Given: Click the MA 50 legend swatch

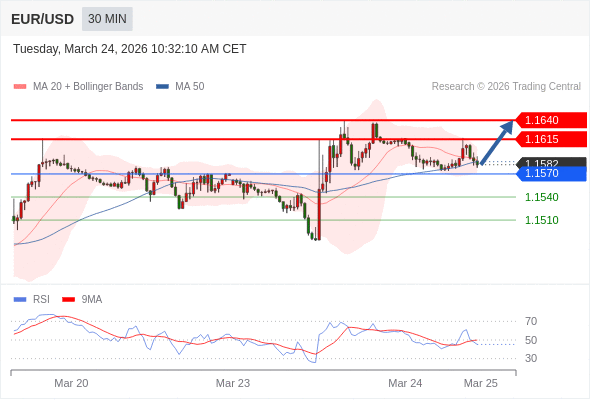Looking at the screenshot, I should click(163, 87).
